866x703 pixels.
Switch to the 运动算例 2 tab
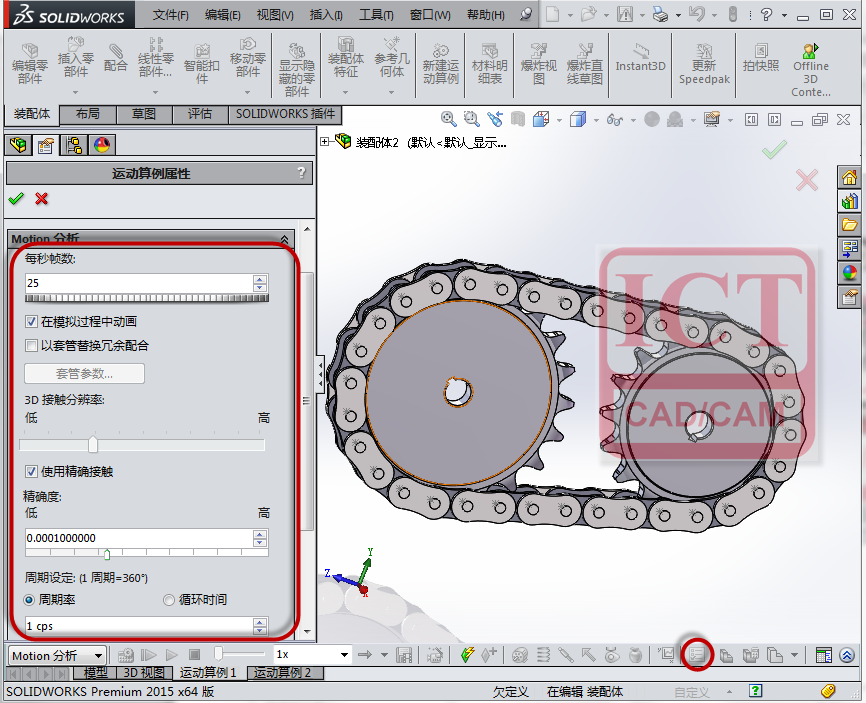pos(282,673)
